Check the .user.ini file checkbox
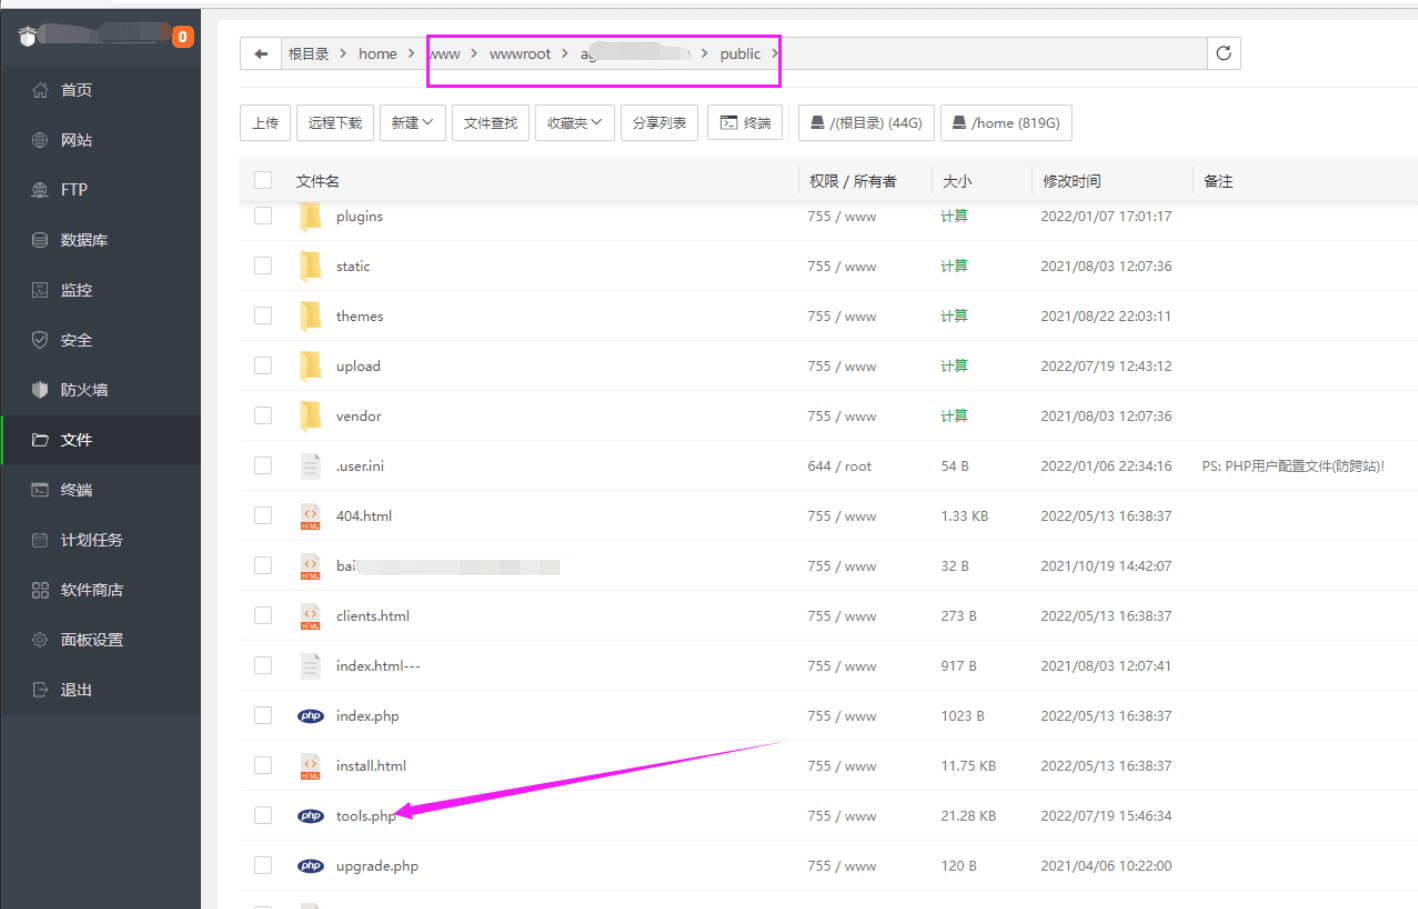Screen dimensions: 1418x909 (263, 466)
